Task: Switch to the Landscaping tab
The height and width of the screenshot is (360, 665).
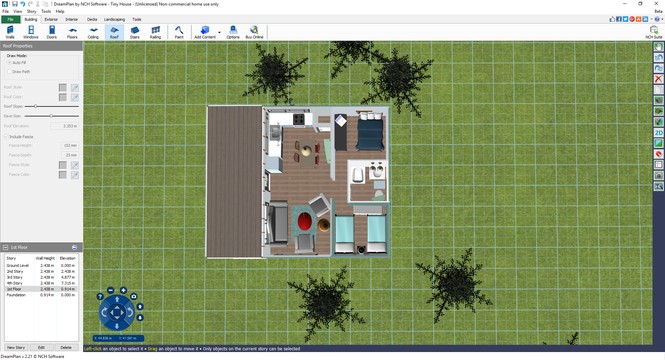Action: pos(115,20)
